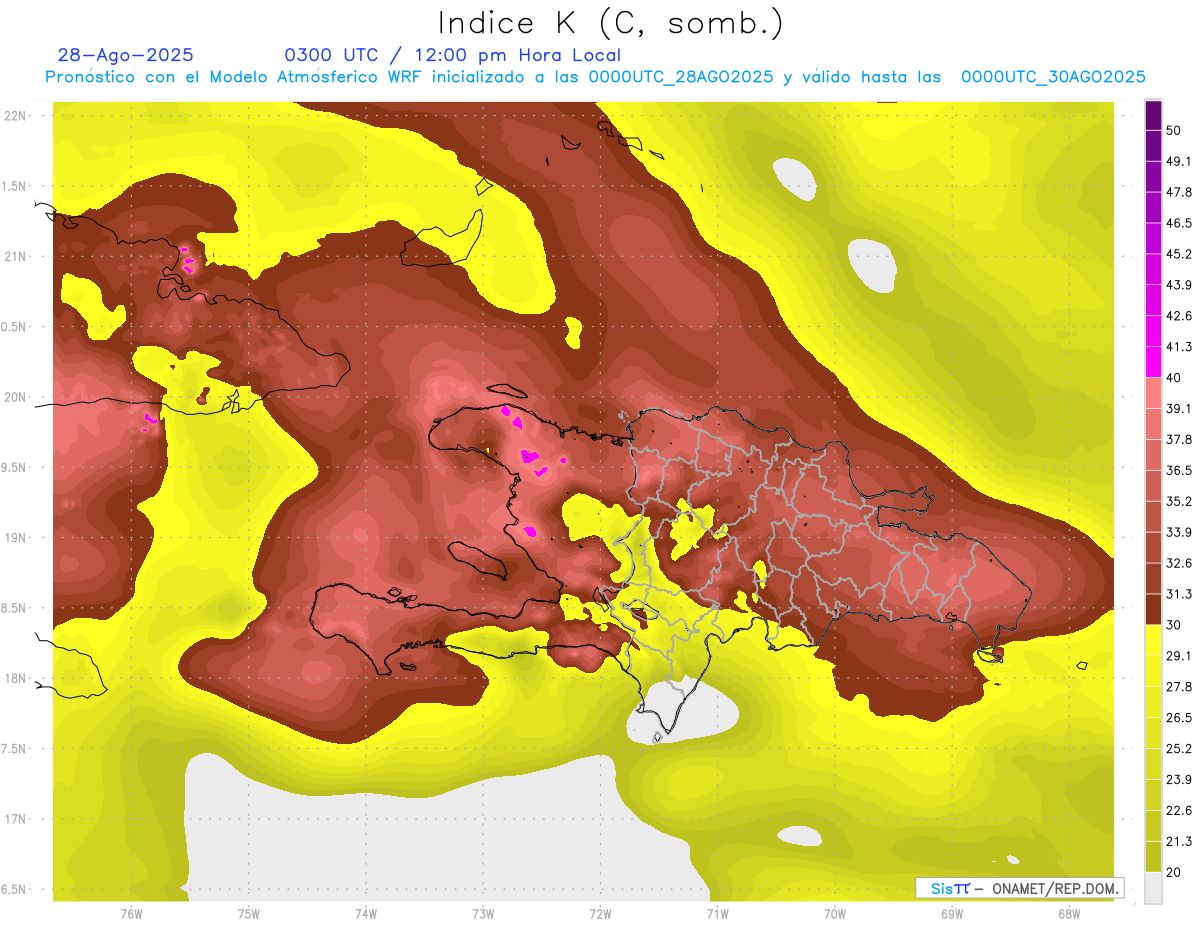Click the legend value '35.2'
The image size is (1200, 927).
[x=1179, y=501]
